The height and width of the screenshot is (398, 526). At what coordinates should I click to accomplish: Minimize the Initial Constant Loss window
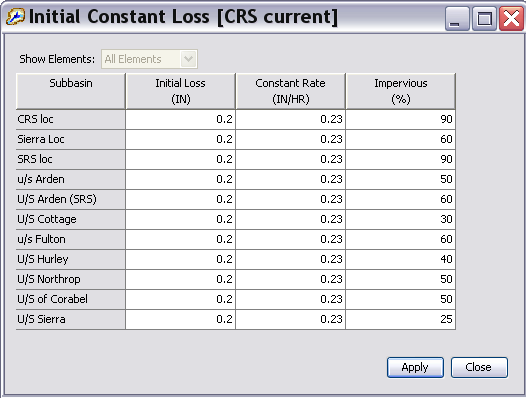pos(457,19)
